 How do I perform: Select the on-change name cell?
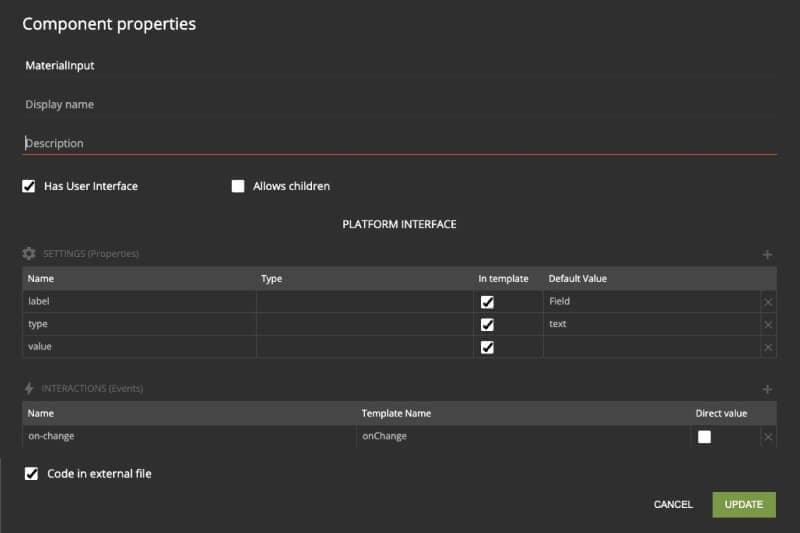189,436
